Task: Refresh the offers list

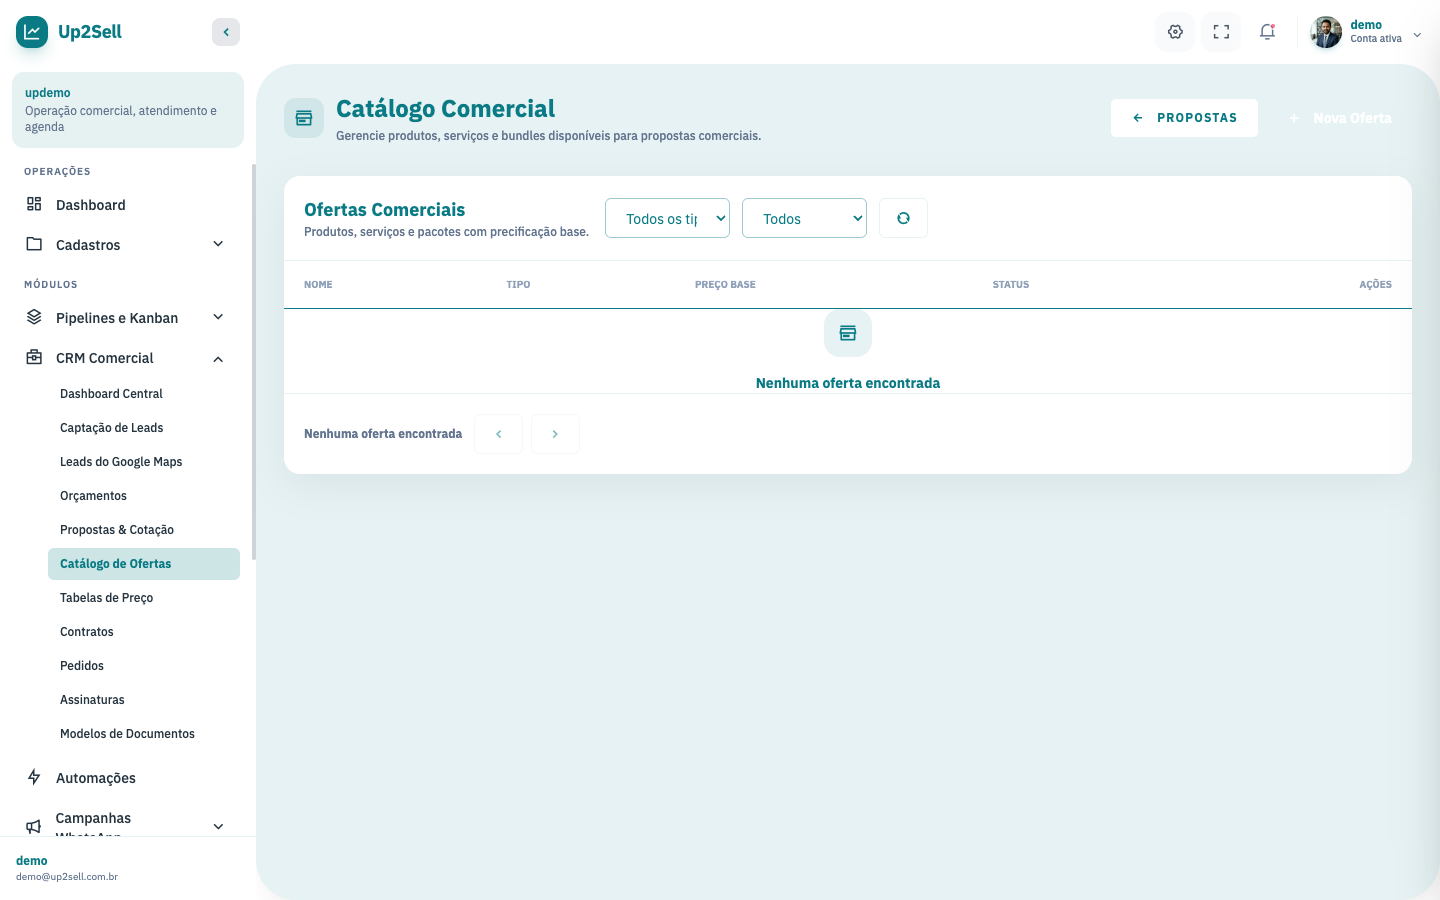Action: coord(903,218)
